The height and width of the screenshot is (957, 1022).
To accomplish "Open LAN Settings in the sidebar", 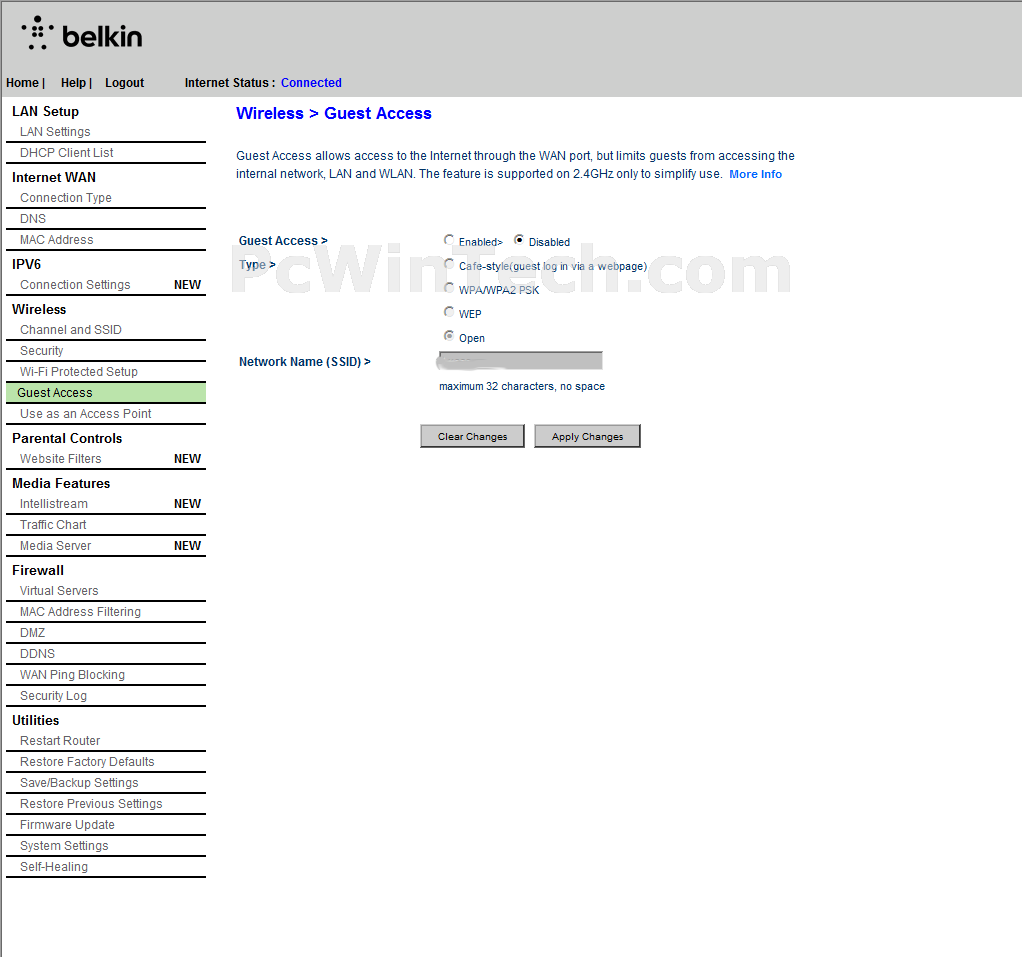I will click(55, 132).
